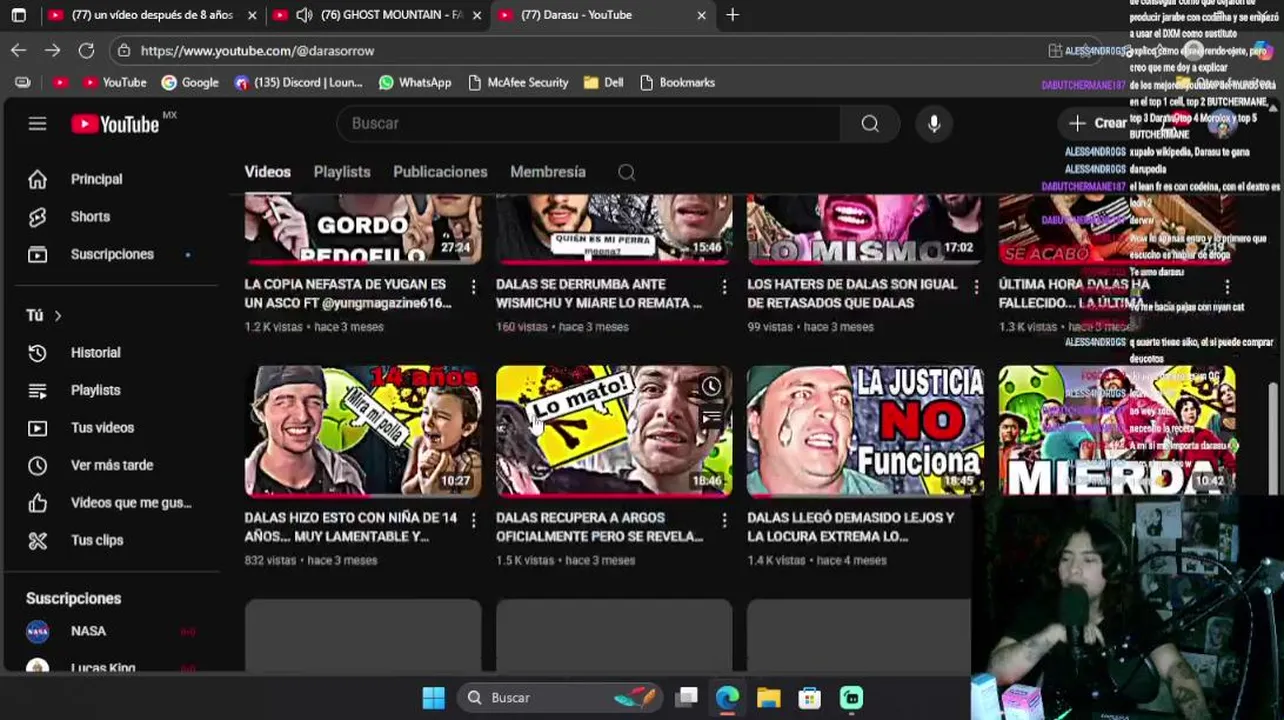Click the search magnifier button
The width and height of the screenshot is (1284, 720).
870,123
